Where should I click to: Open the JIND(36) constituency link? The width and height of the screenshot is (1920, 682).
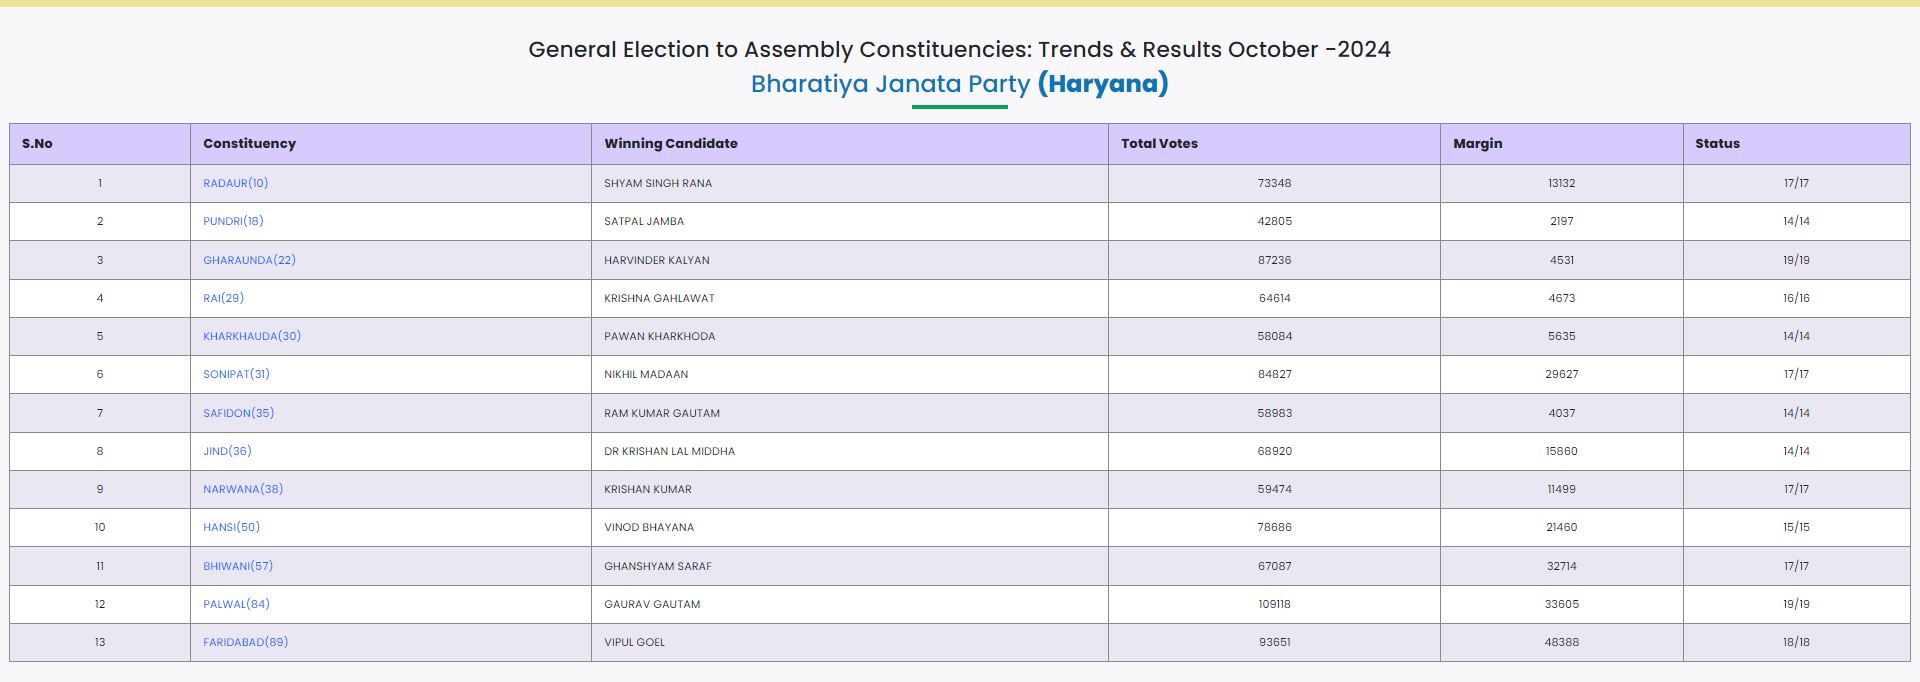click(x=227, y=451)
